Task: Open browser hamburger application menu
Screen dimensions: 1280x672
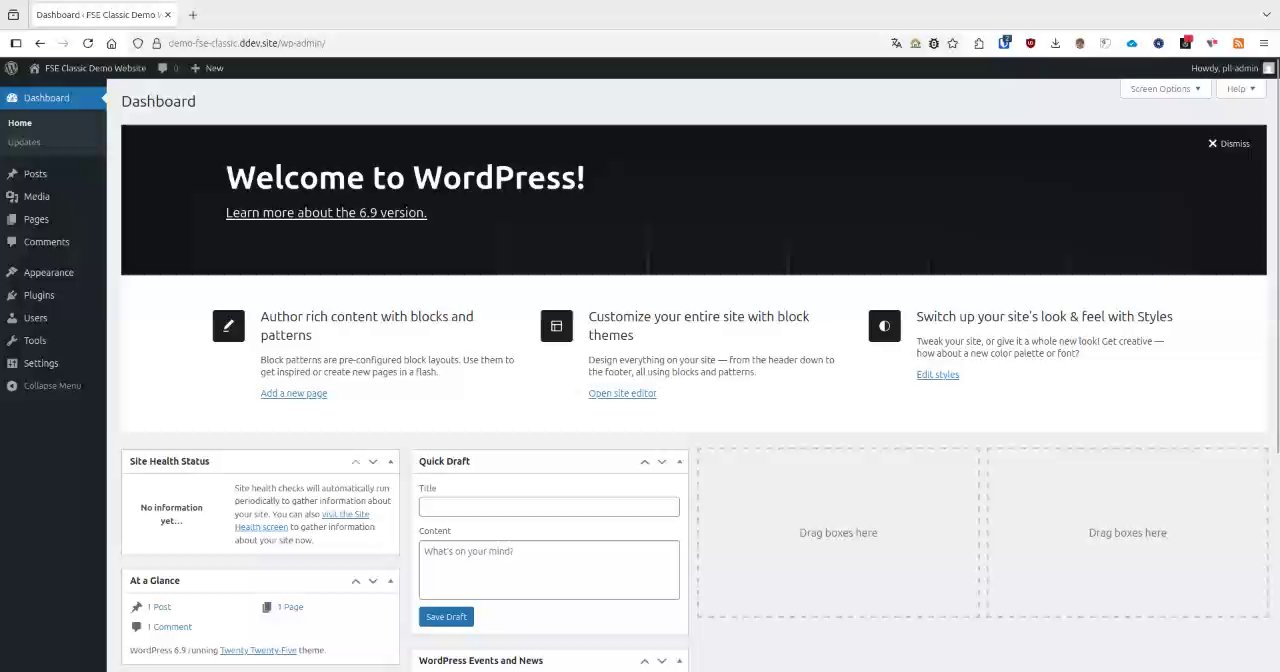Action: pyautogui.click(x=1264, y=43)
